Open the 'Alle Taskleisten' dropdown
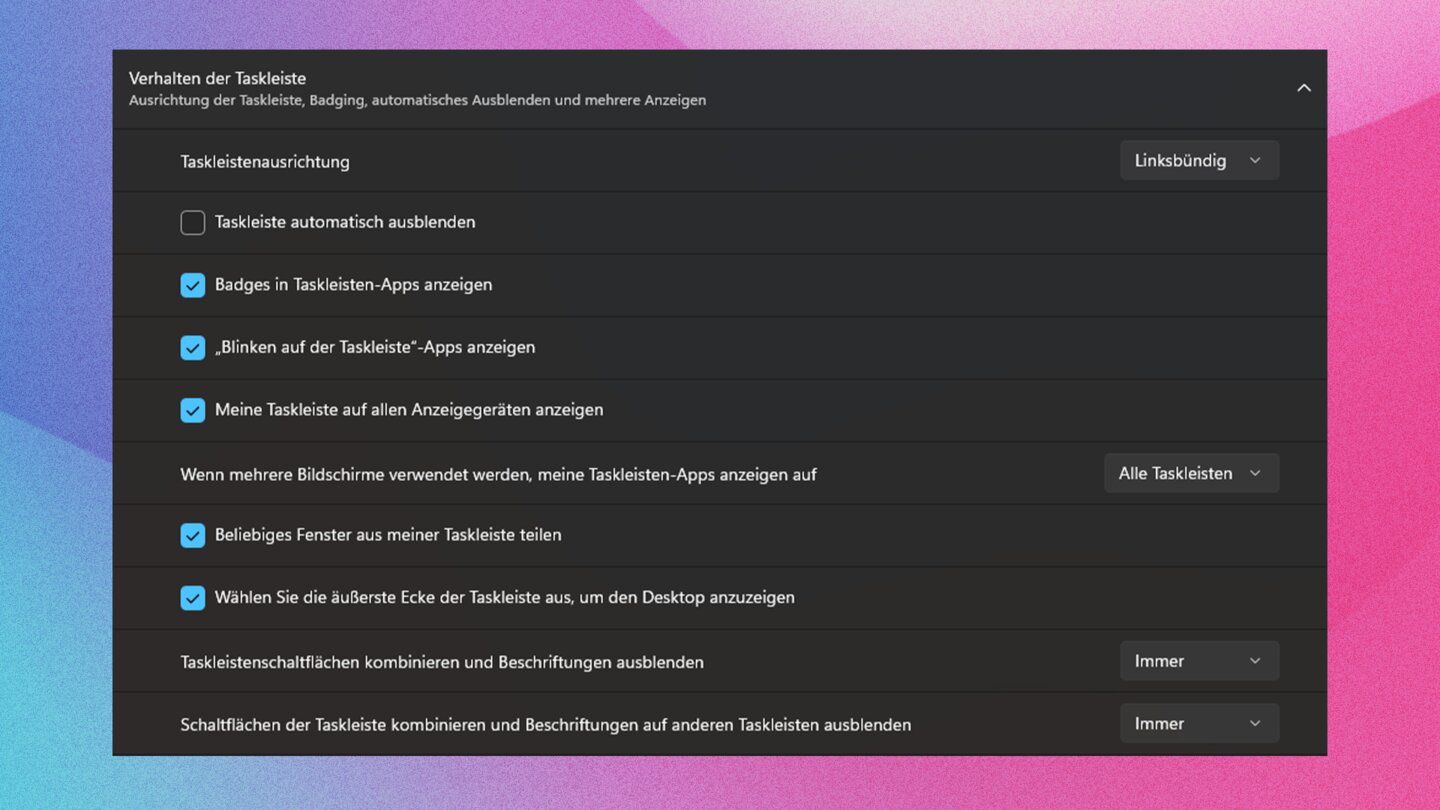The image size is (1440, 810). coord(1190,474)
